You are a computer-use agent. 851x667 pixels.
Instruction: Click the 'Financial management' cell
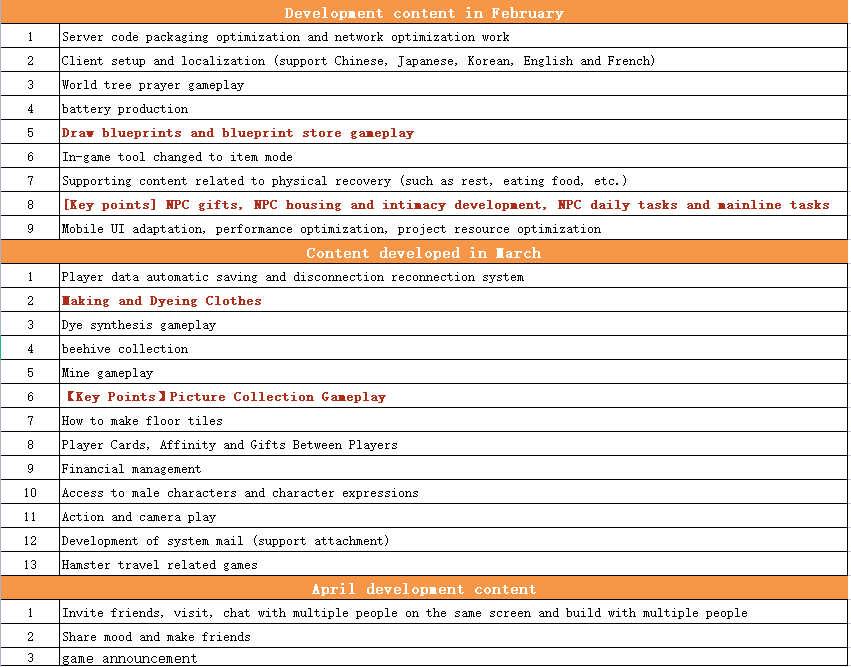tap(131, 469)
